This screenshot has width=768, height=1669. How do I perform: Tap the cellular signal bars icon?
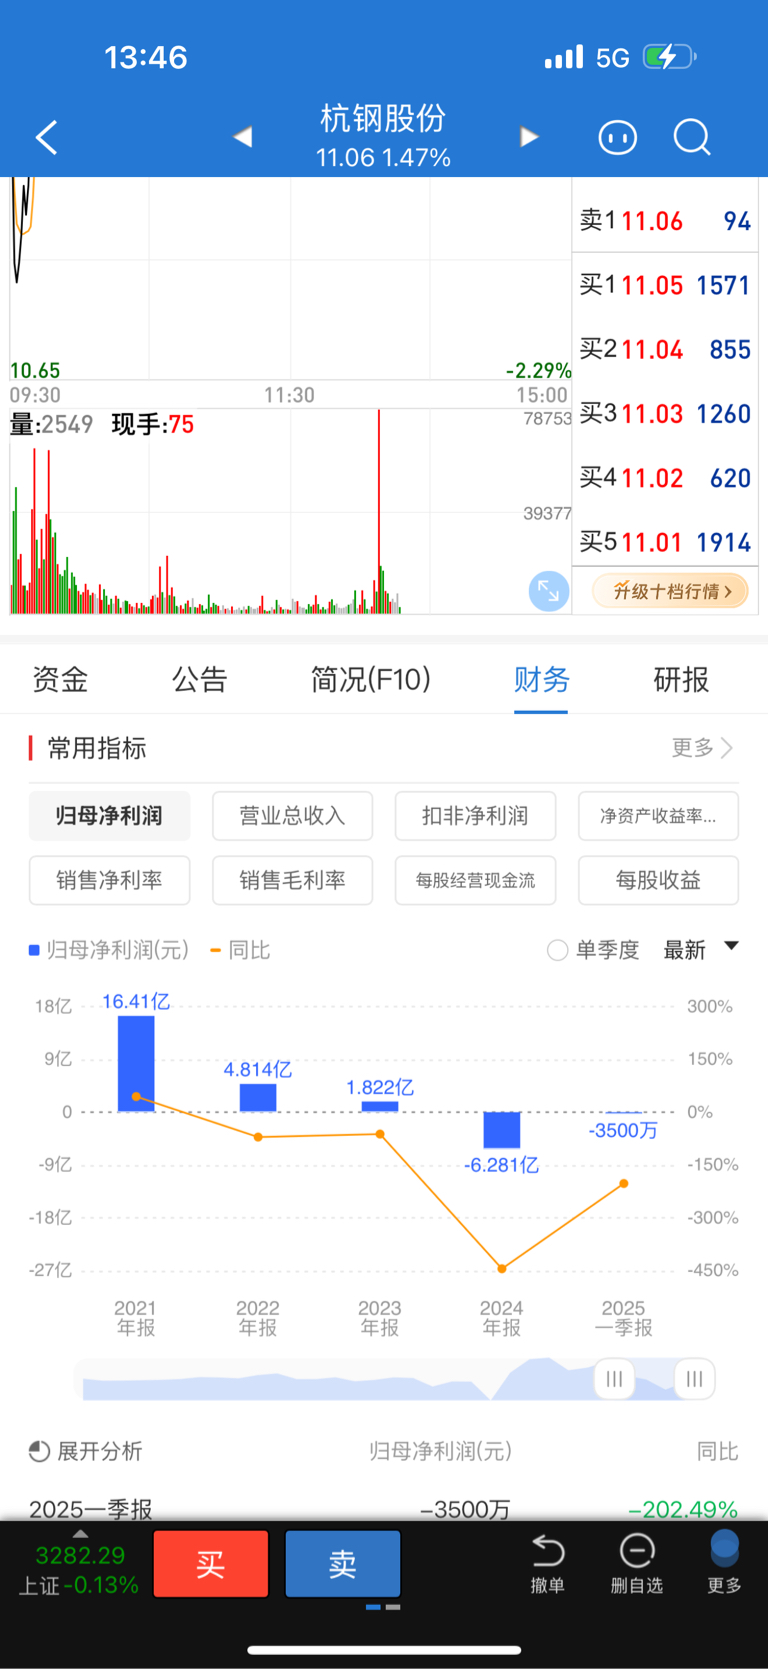coord(564,57)
